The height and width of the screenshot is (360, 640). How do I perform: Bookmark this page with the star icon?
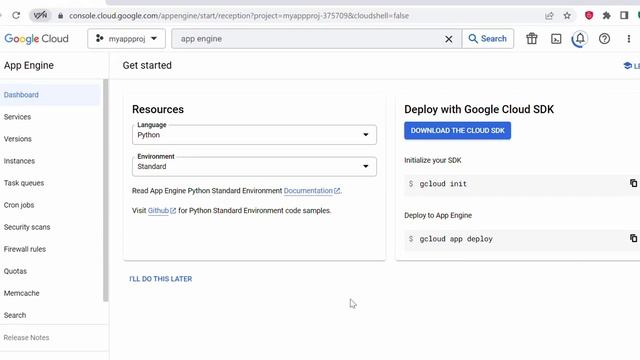tap(567, 16)
